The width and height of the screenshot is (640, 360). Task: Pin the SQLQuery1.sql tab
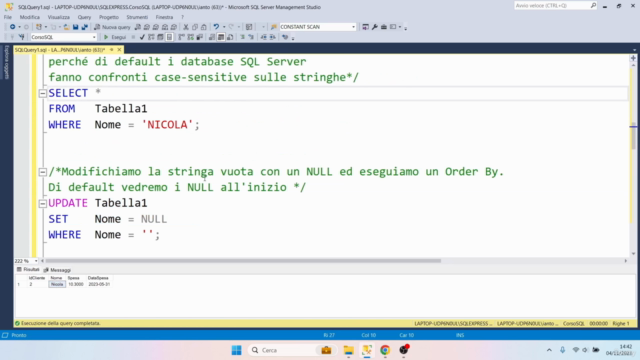111,50
